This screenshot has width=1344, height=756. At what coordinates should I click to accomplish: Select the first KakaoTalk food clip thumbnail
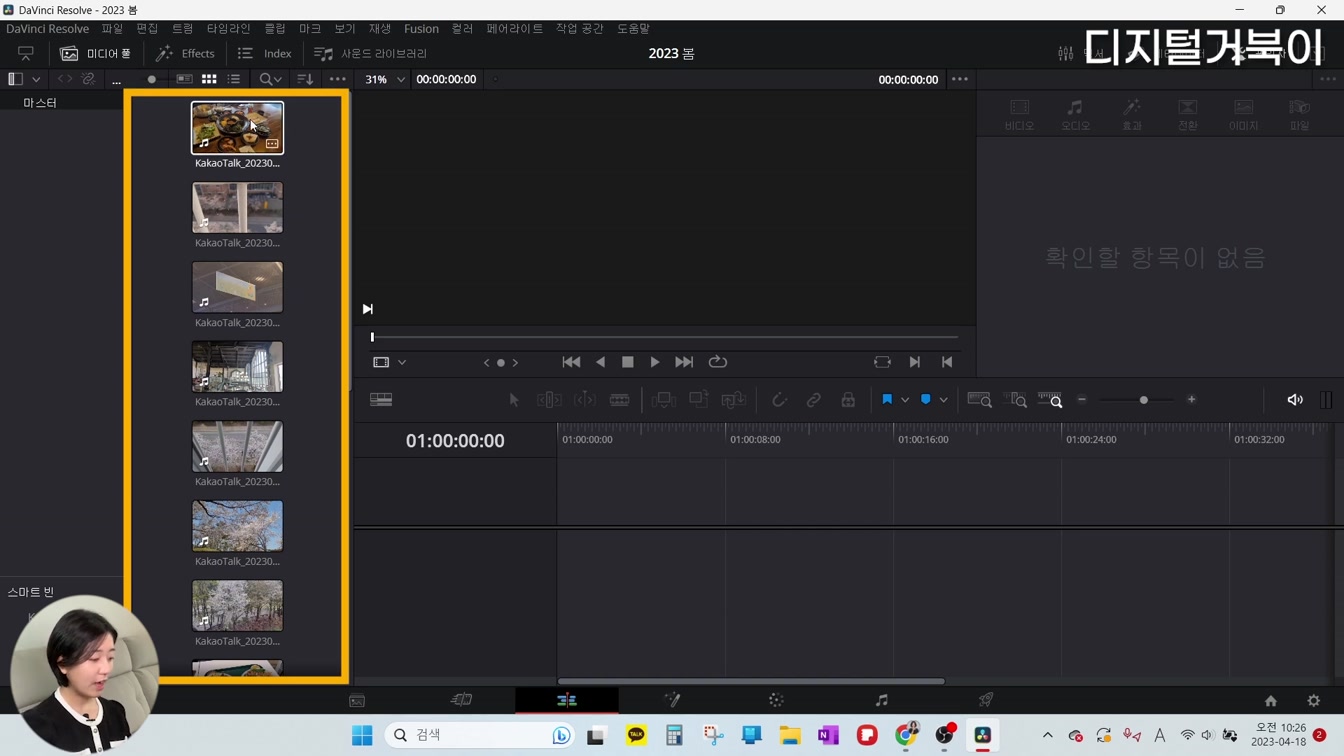(237, 128)
